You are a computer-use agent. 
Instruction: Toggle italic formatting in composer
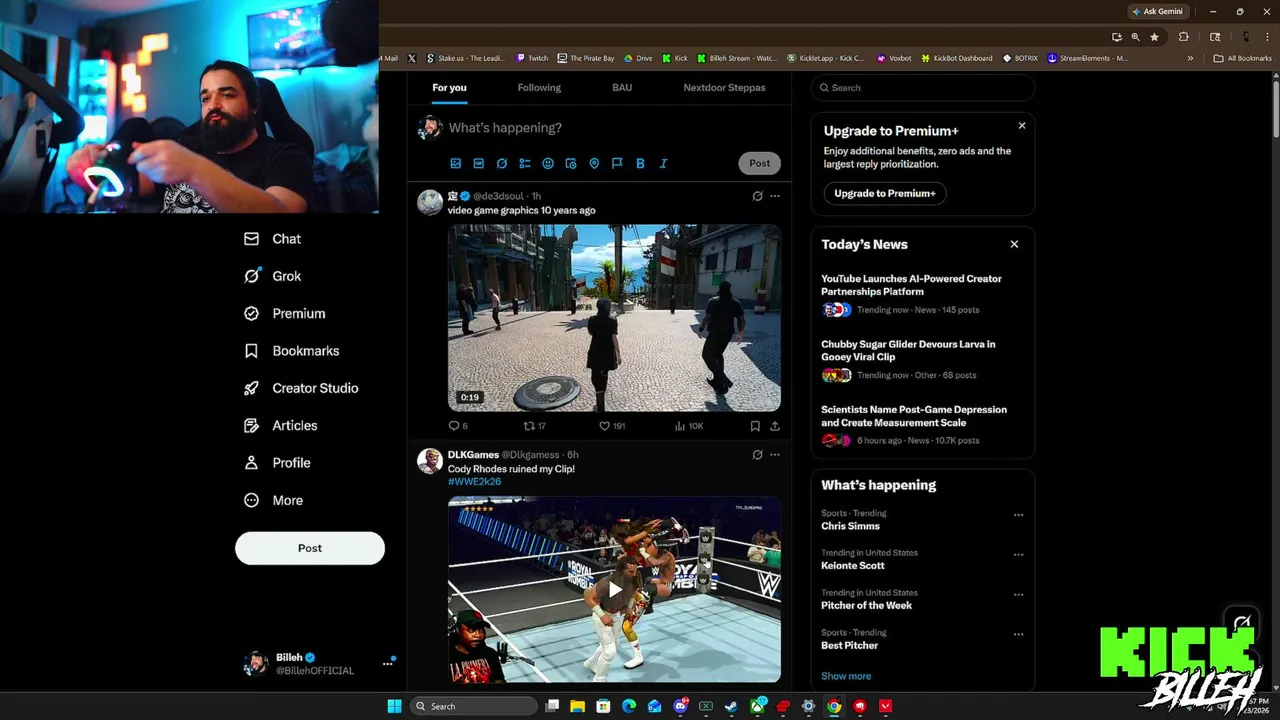(663, 163)
